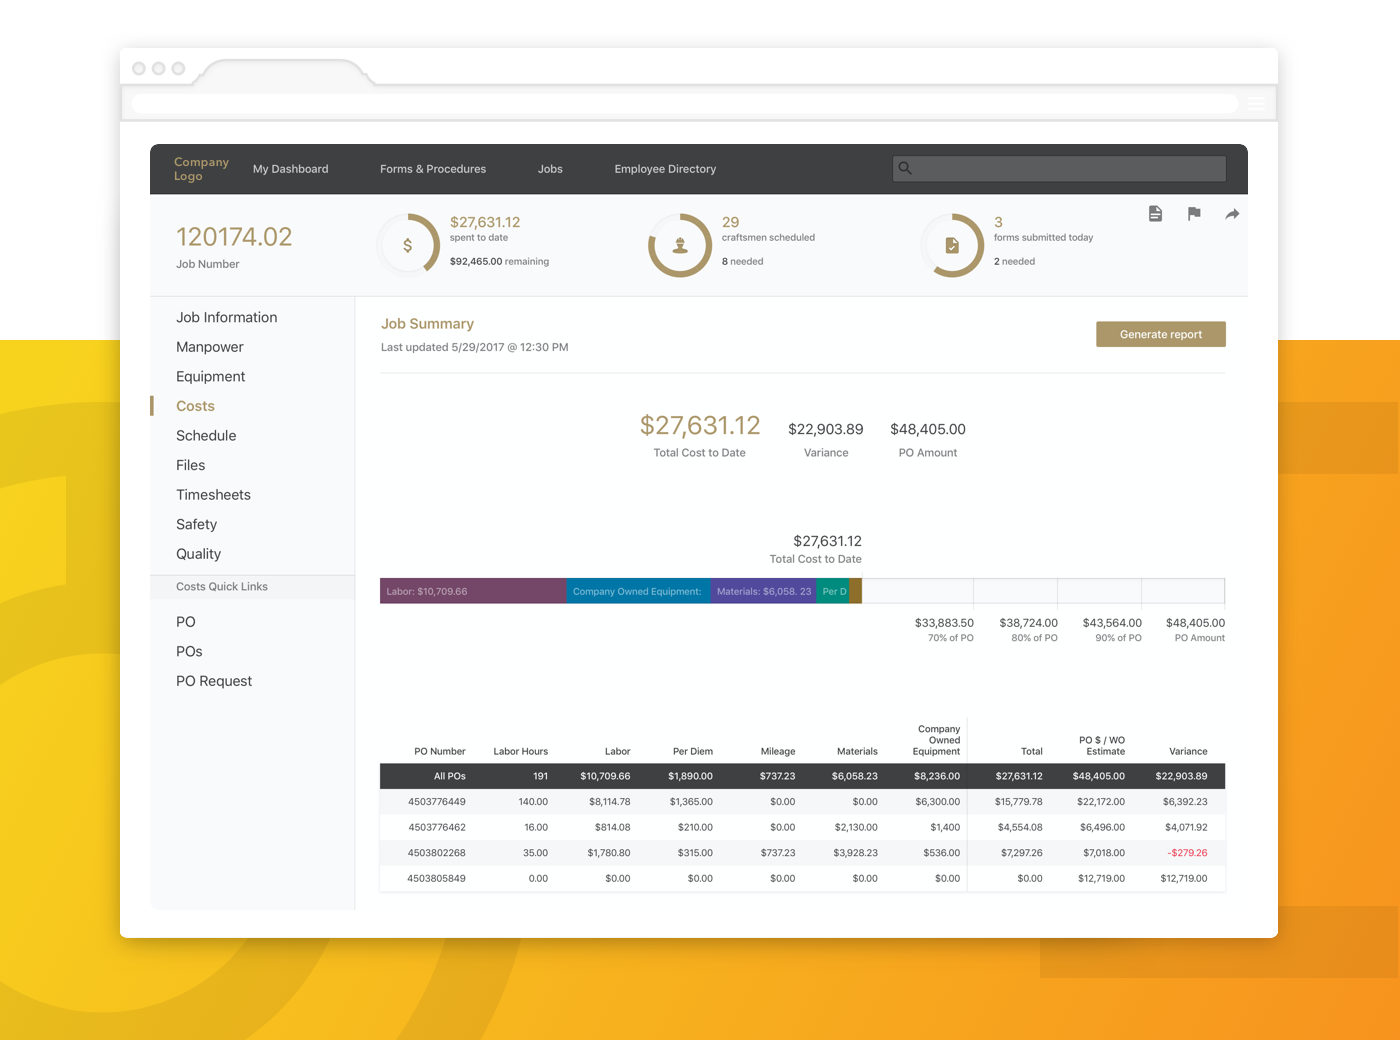Select Quality in sidebar
The height and width of the screenshot is (1040, 1400).
coord(198,553)
